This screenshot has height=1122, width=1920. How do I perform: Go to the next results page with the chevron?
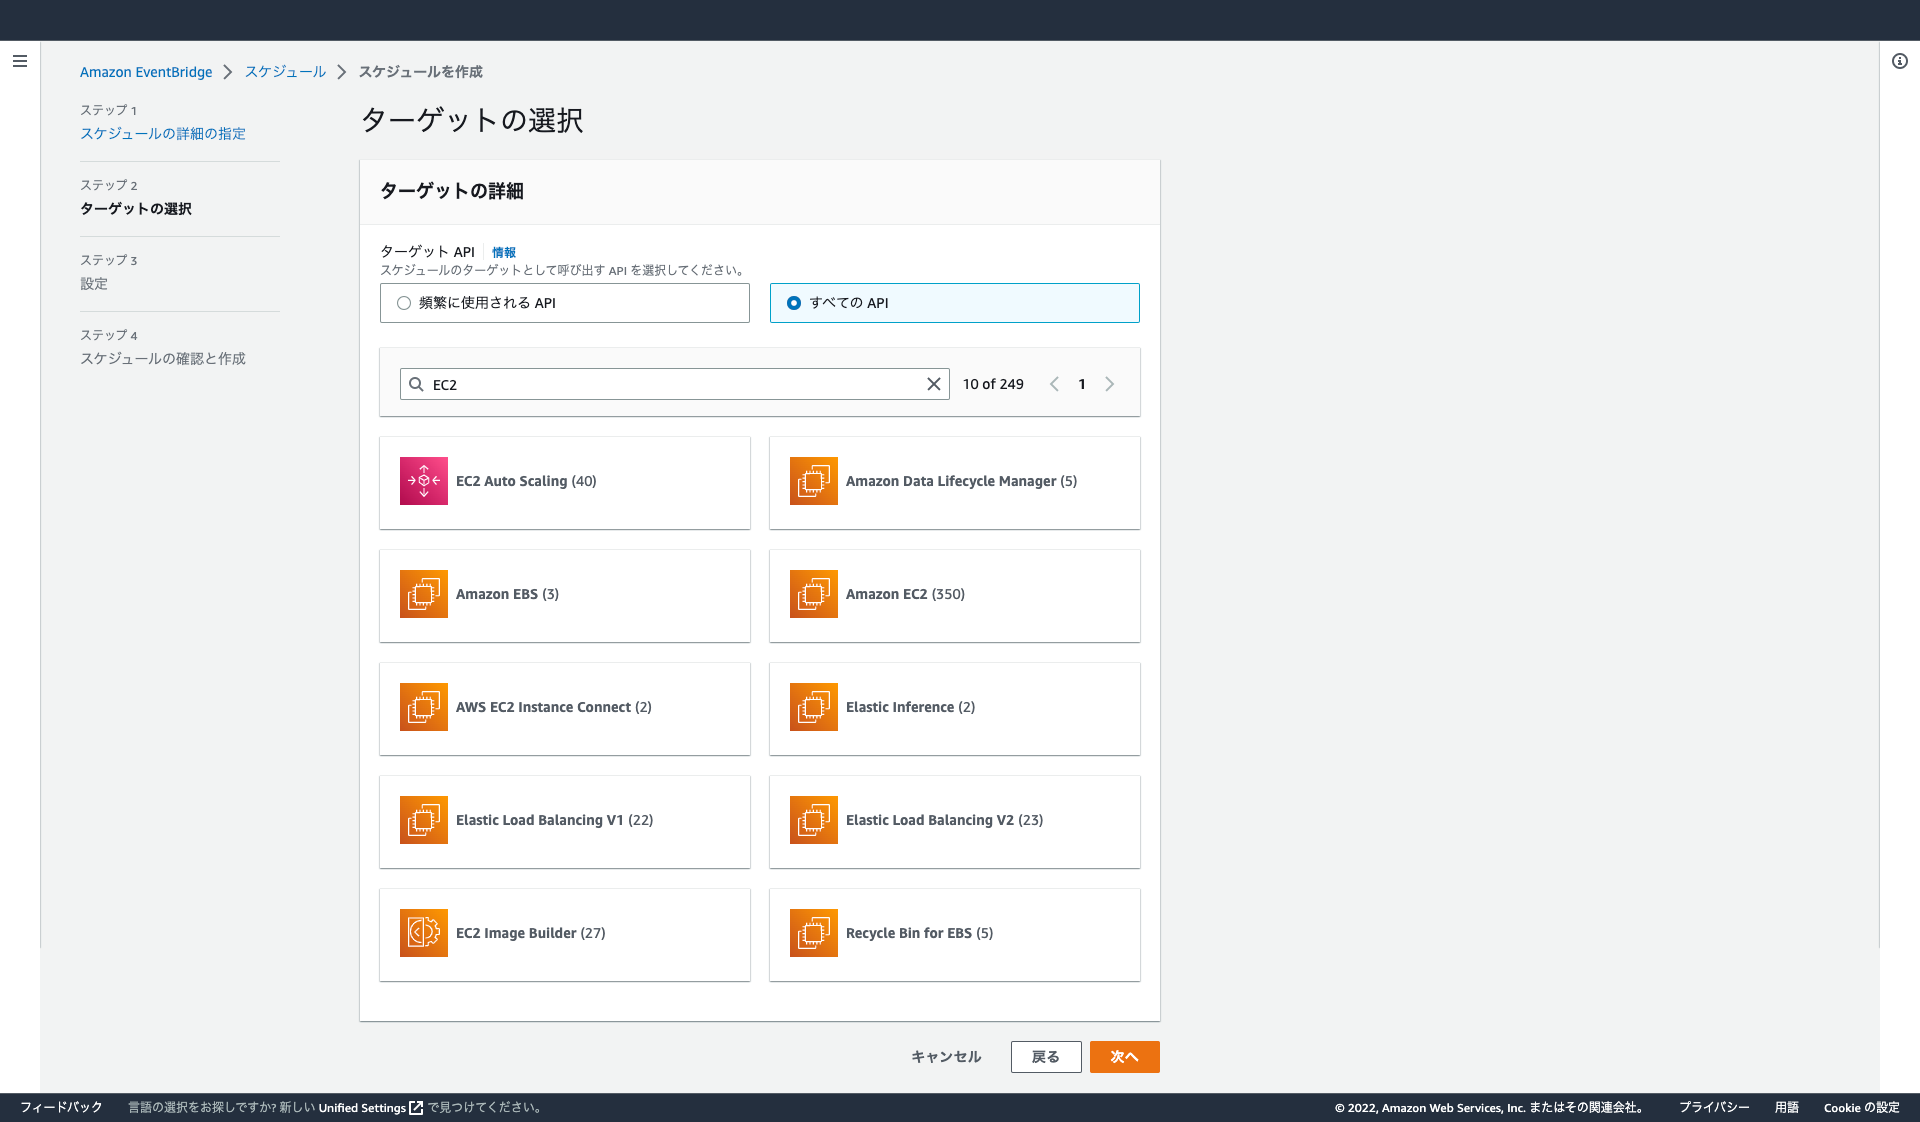[1110, 383]
